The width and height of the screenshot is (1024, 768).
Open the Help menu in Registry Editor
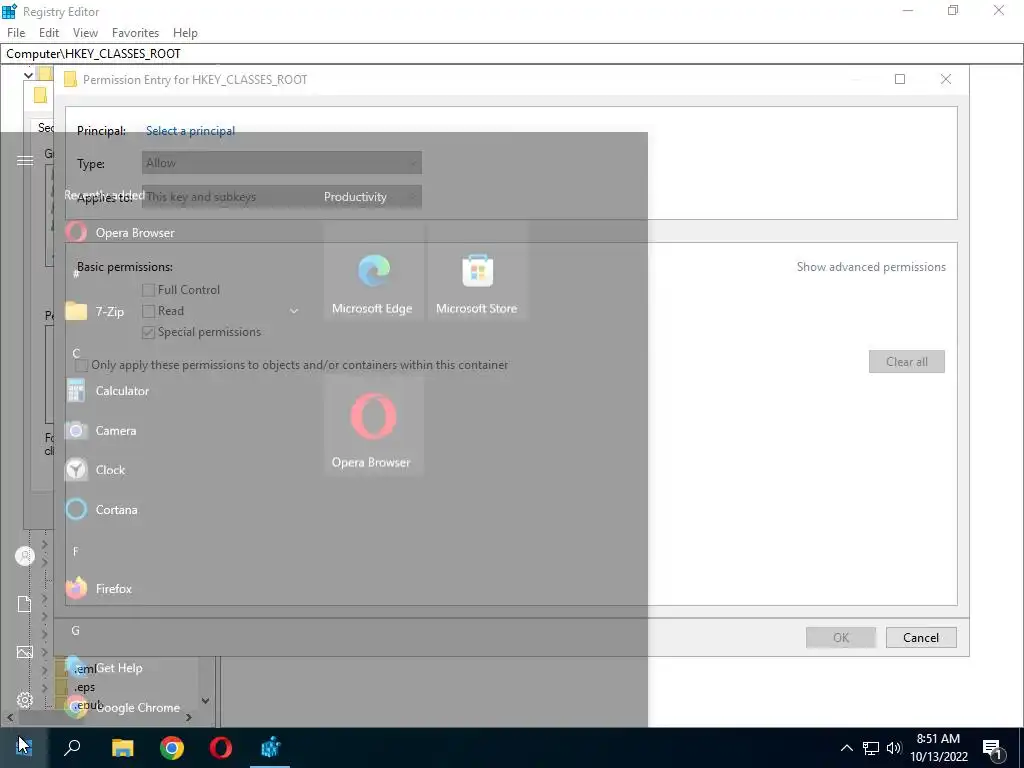(x=185, y=33)
